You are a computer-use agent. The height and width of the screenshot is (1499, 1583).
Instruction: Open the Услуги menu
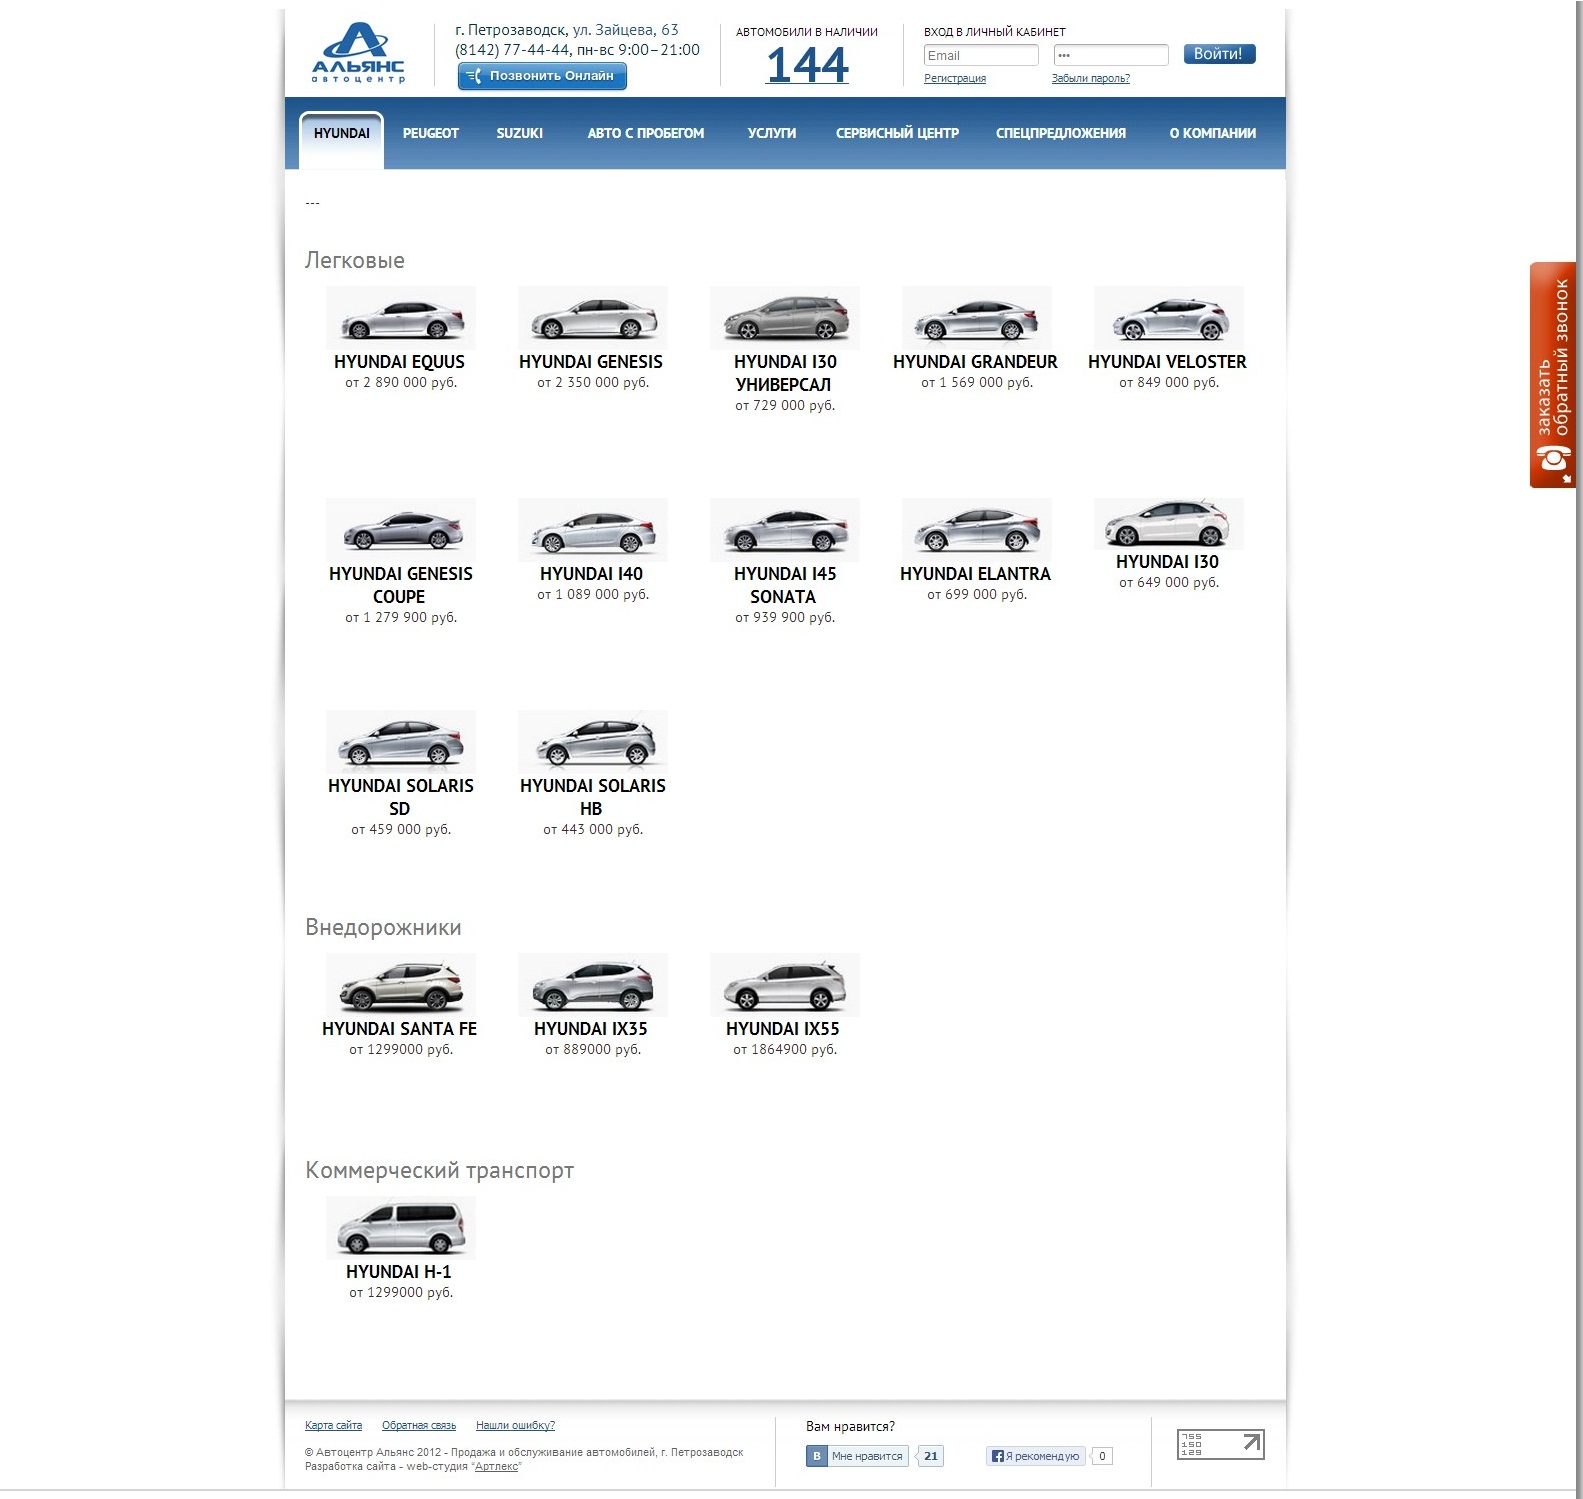(772, 134)
